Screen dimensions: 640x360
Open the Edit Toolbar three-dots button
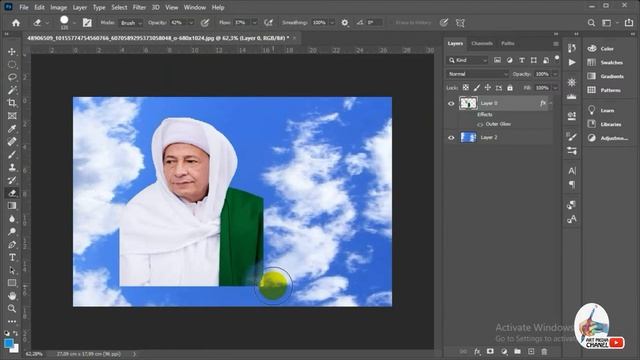pyautogui.click(x=12, y=321)
